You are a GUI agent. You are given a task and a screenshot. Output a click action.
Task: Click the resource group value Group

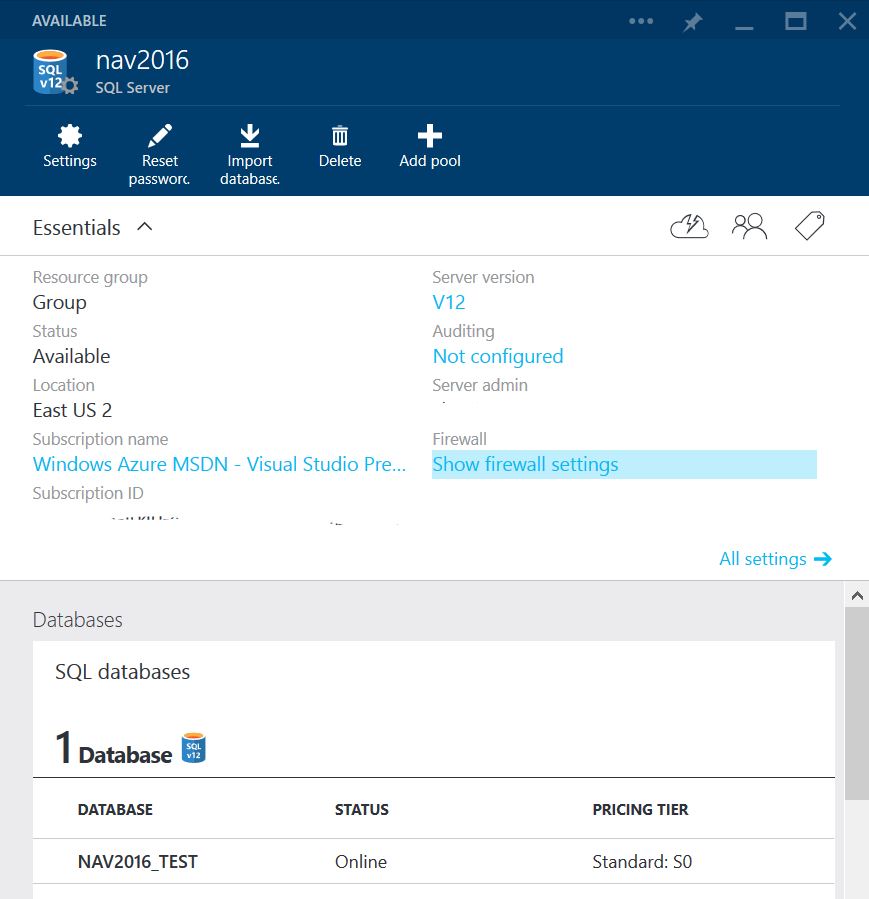tap(60, 302)
